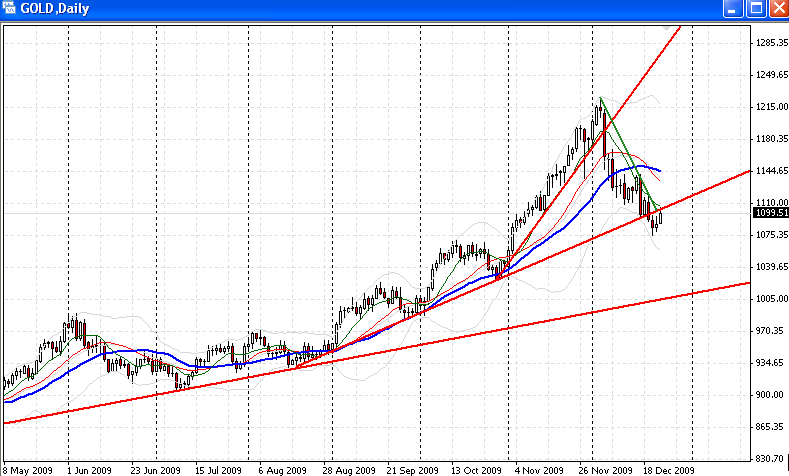Select the current price label 1099.51
The image size is (789, 476).
tap(771, 213)
